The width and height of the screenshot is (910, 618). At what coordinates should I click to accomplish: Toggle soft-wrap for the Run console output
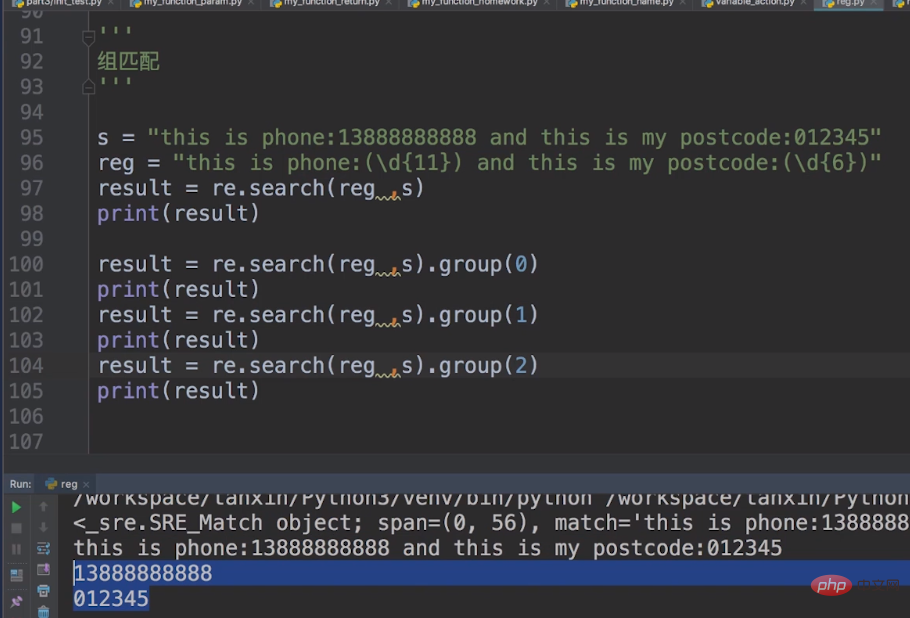[x=44, y=548]
